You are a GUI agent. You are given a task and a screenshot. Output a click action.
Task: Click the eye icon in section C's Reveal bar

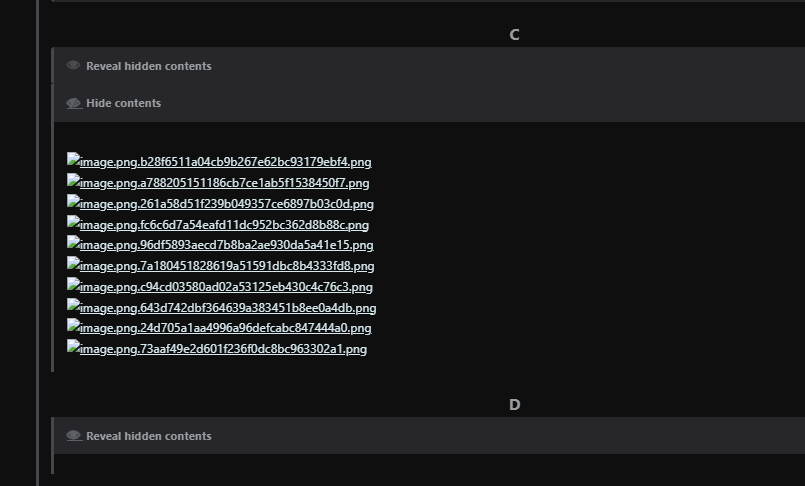pyautogui.click(x=74, y=66)
